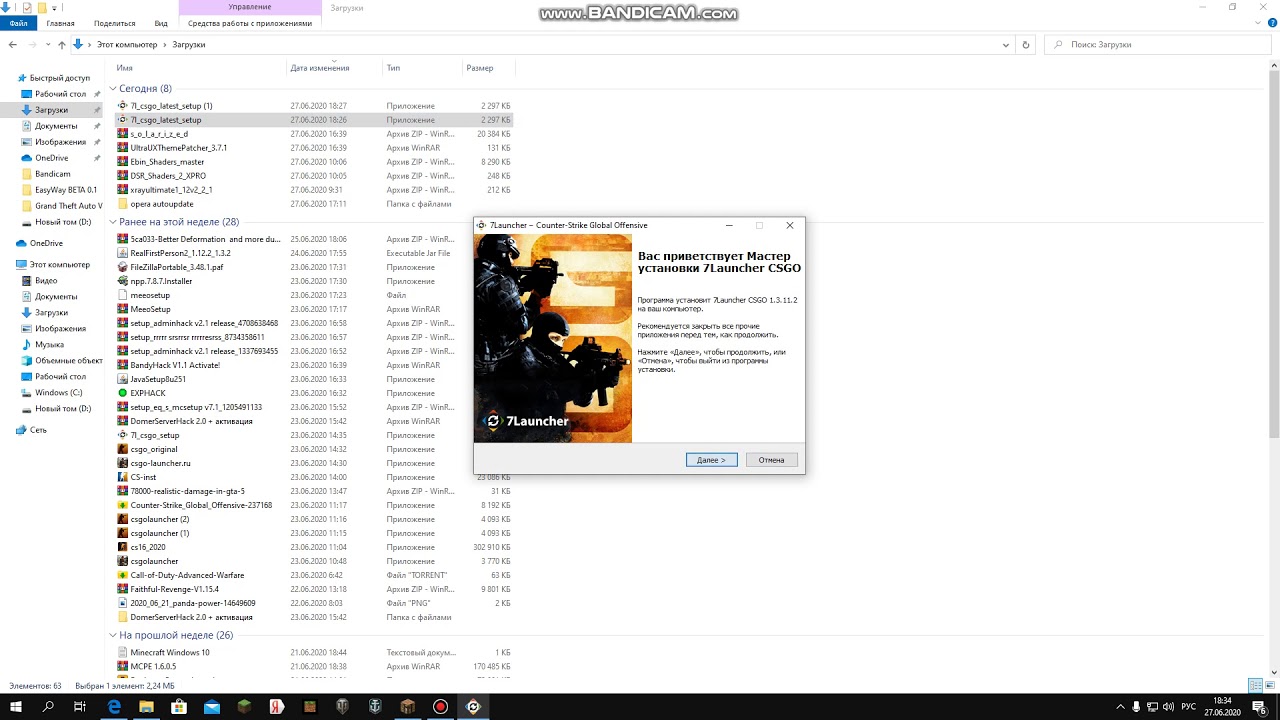The width and height of the screenshot is (1280, 720).
Task: Switch to large thumbnails view icon
Action: point(1270,686)
